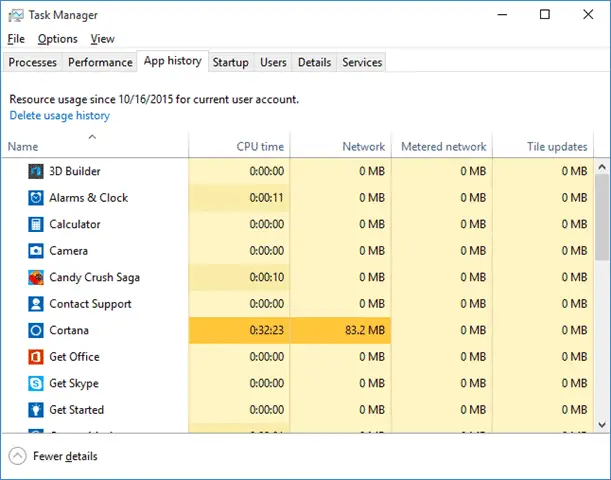This screenshot has width=611, height=480.
Task: Sort by the Name column header
Action: click(x=95, y=145)
